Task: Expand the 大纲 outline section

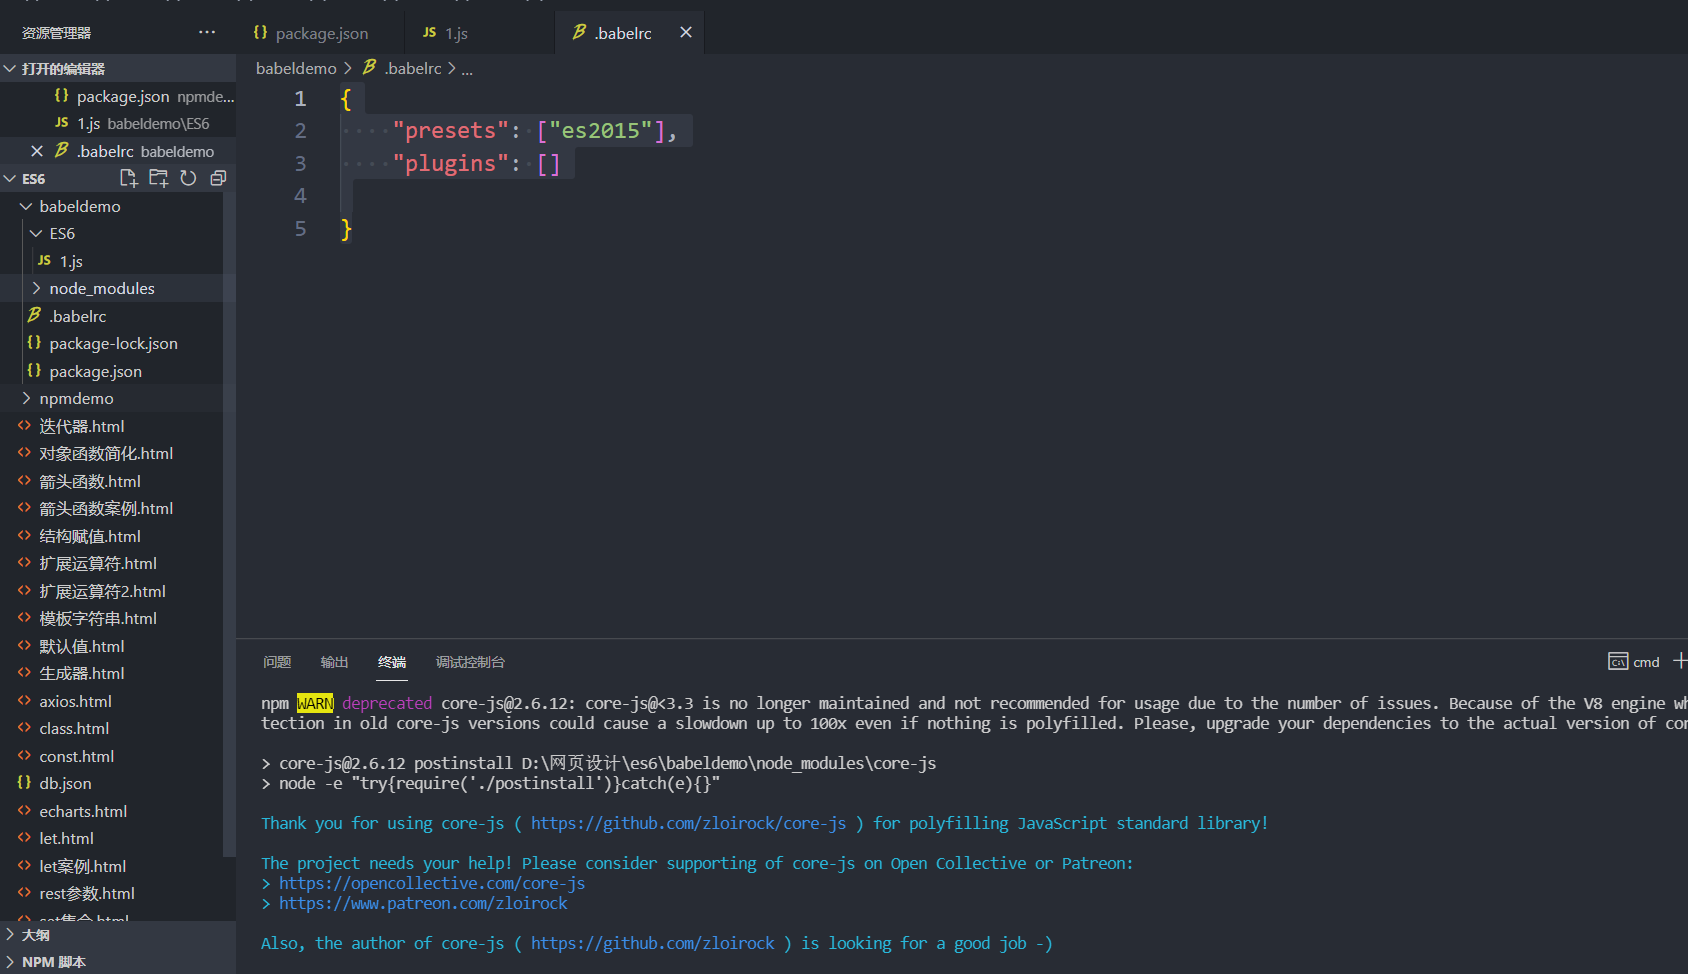Action: [x=118, y=935]
